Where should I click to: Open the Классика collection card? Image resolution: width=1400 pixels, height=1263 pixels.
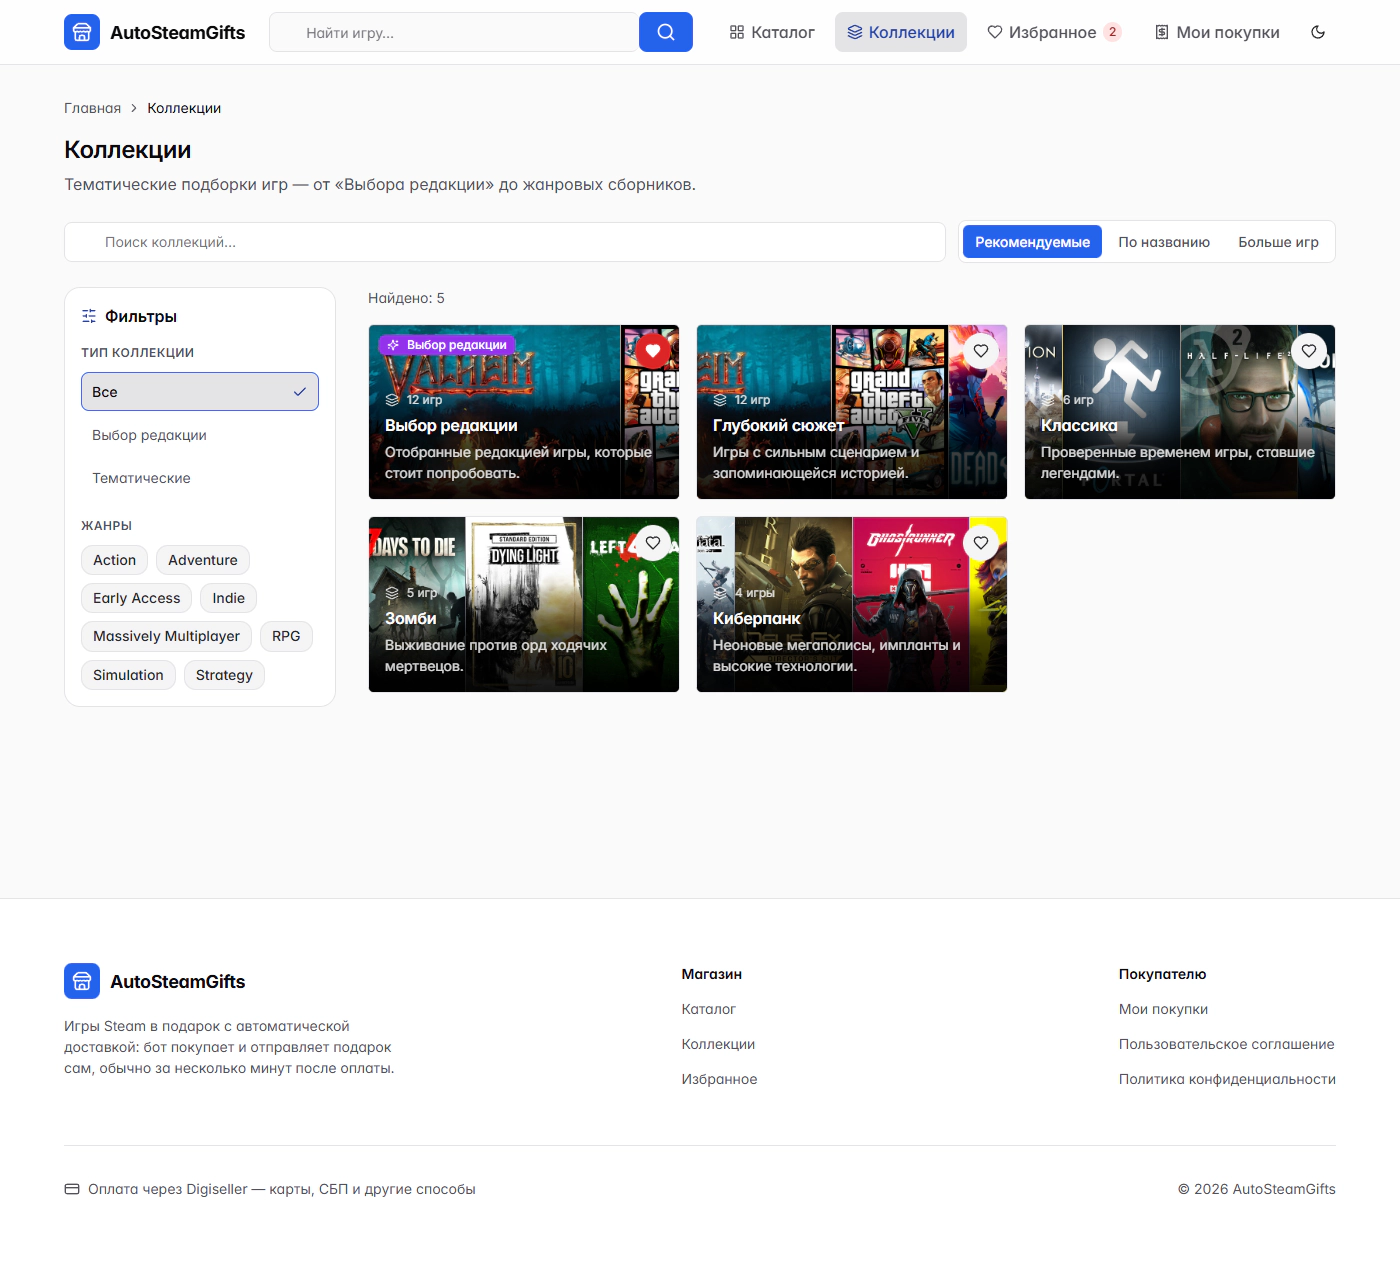point(1180,412)
